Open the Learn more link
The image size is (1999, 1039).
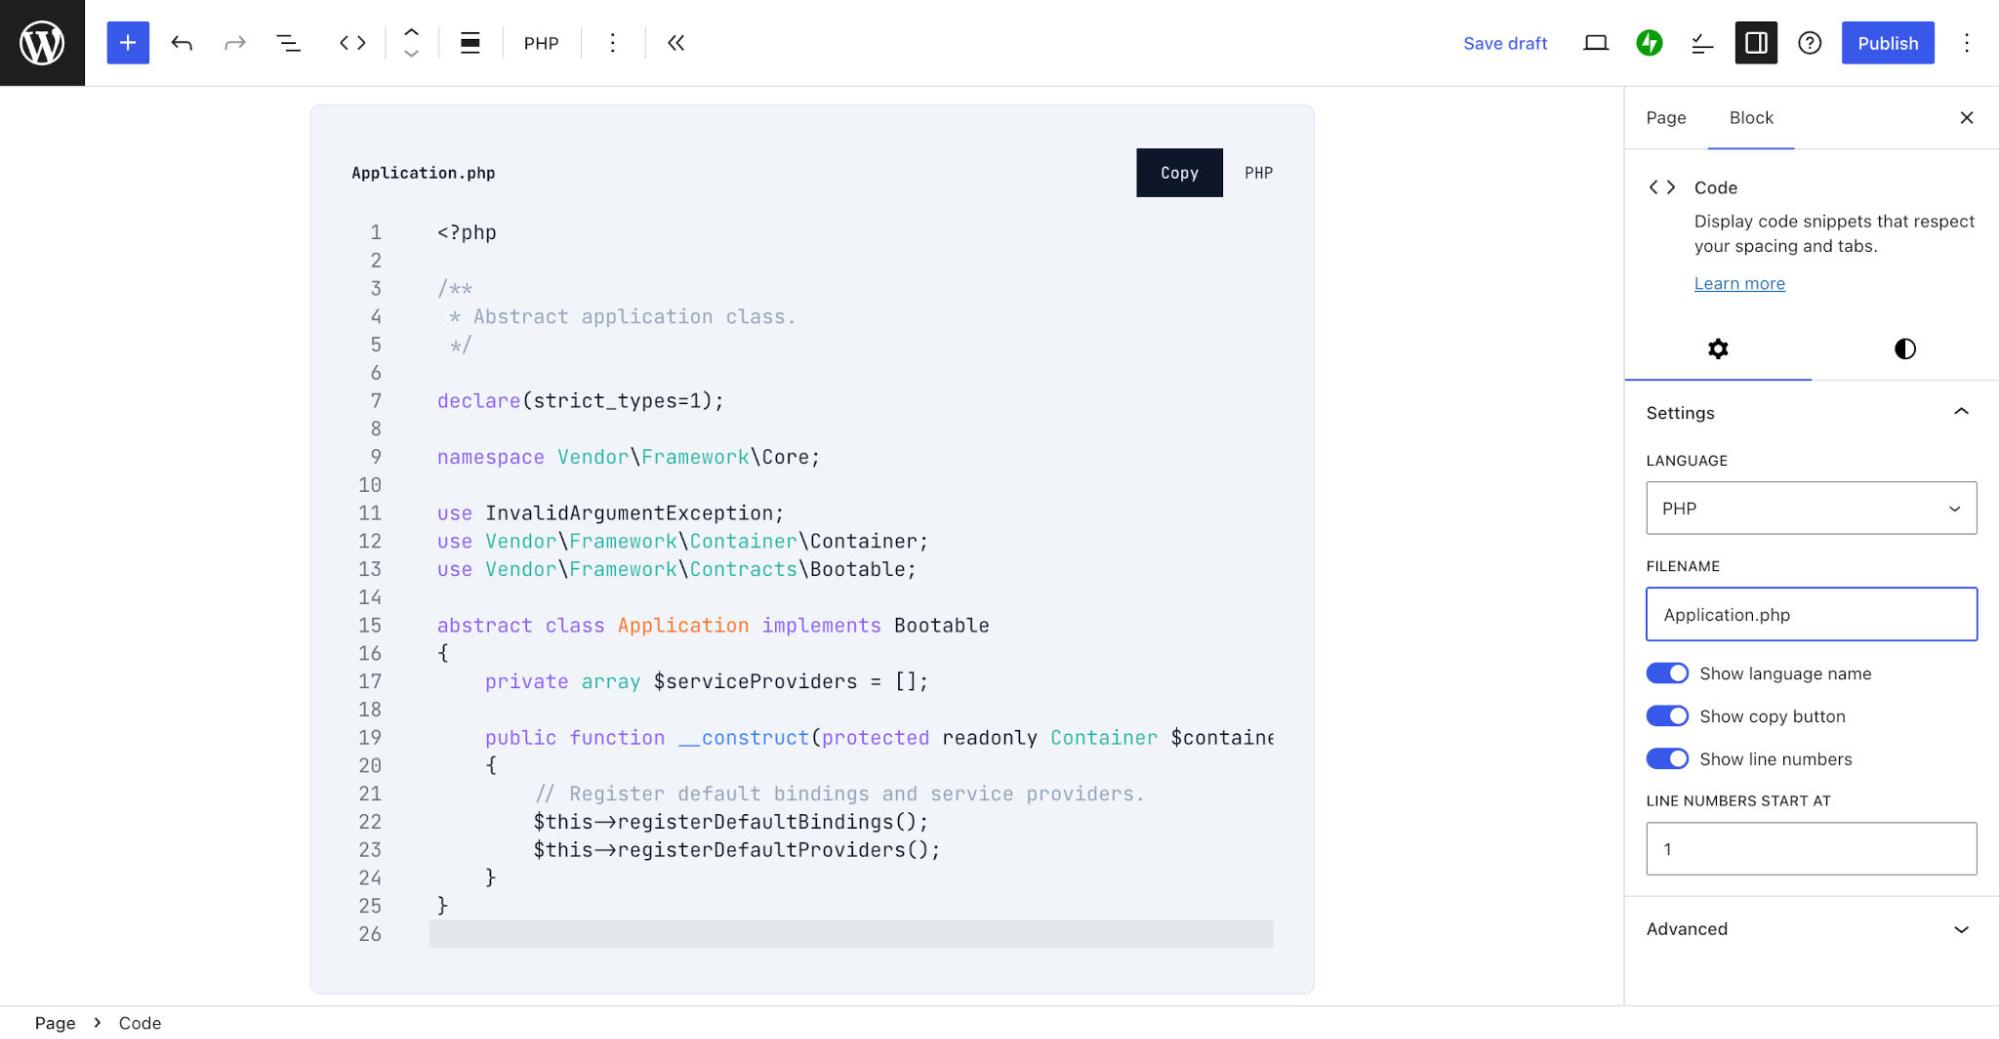pos(1740,284)
